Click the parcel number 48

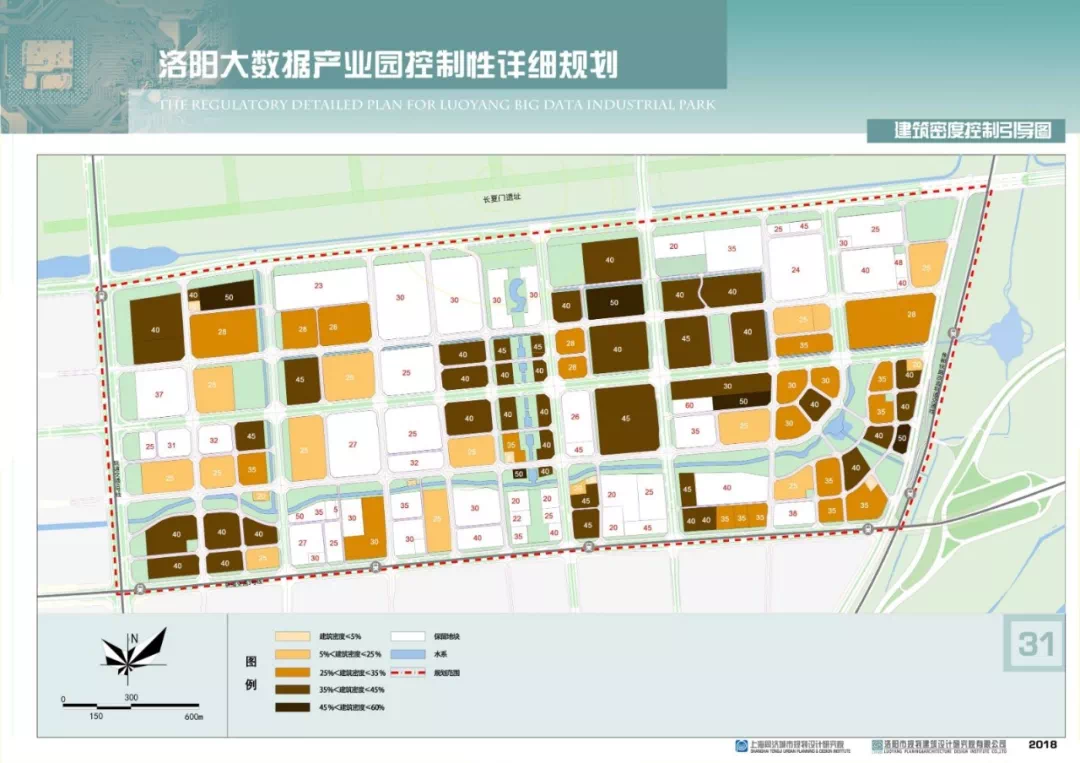(x=899, y=262)
